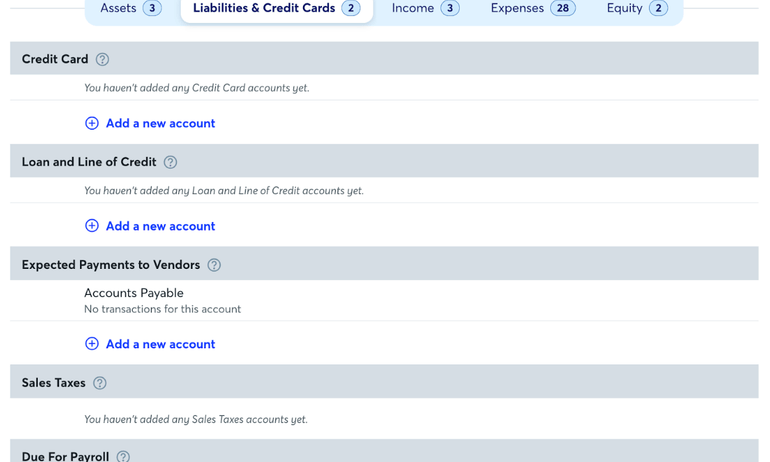Click help icon next to Loan and Line of Credit

170,162
